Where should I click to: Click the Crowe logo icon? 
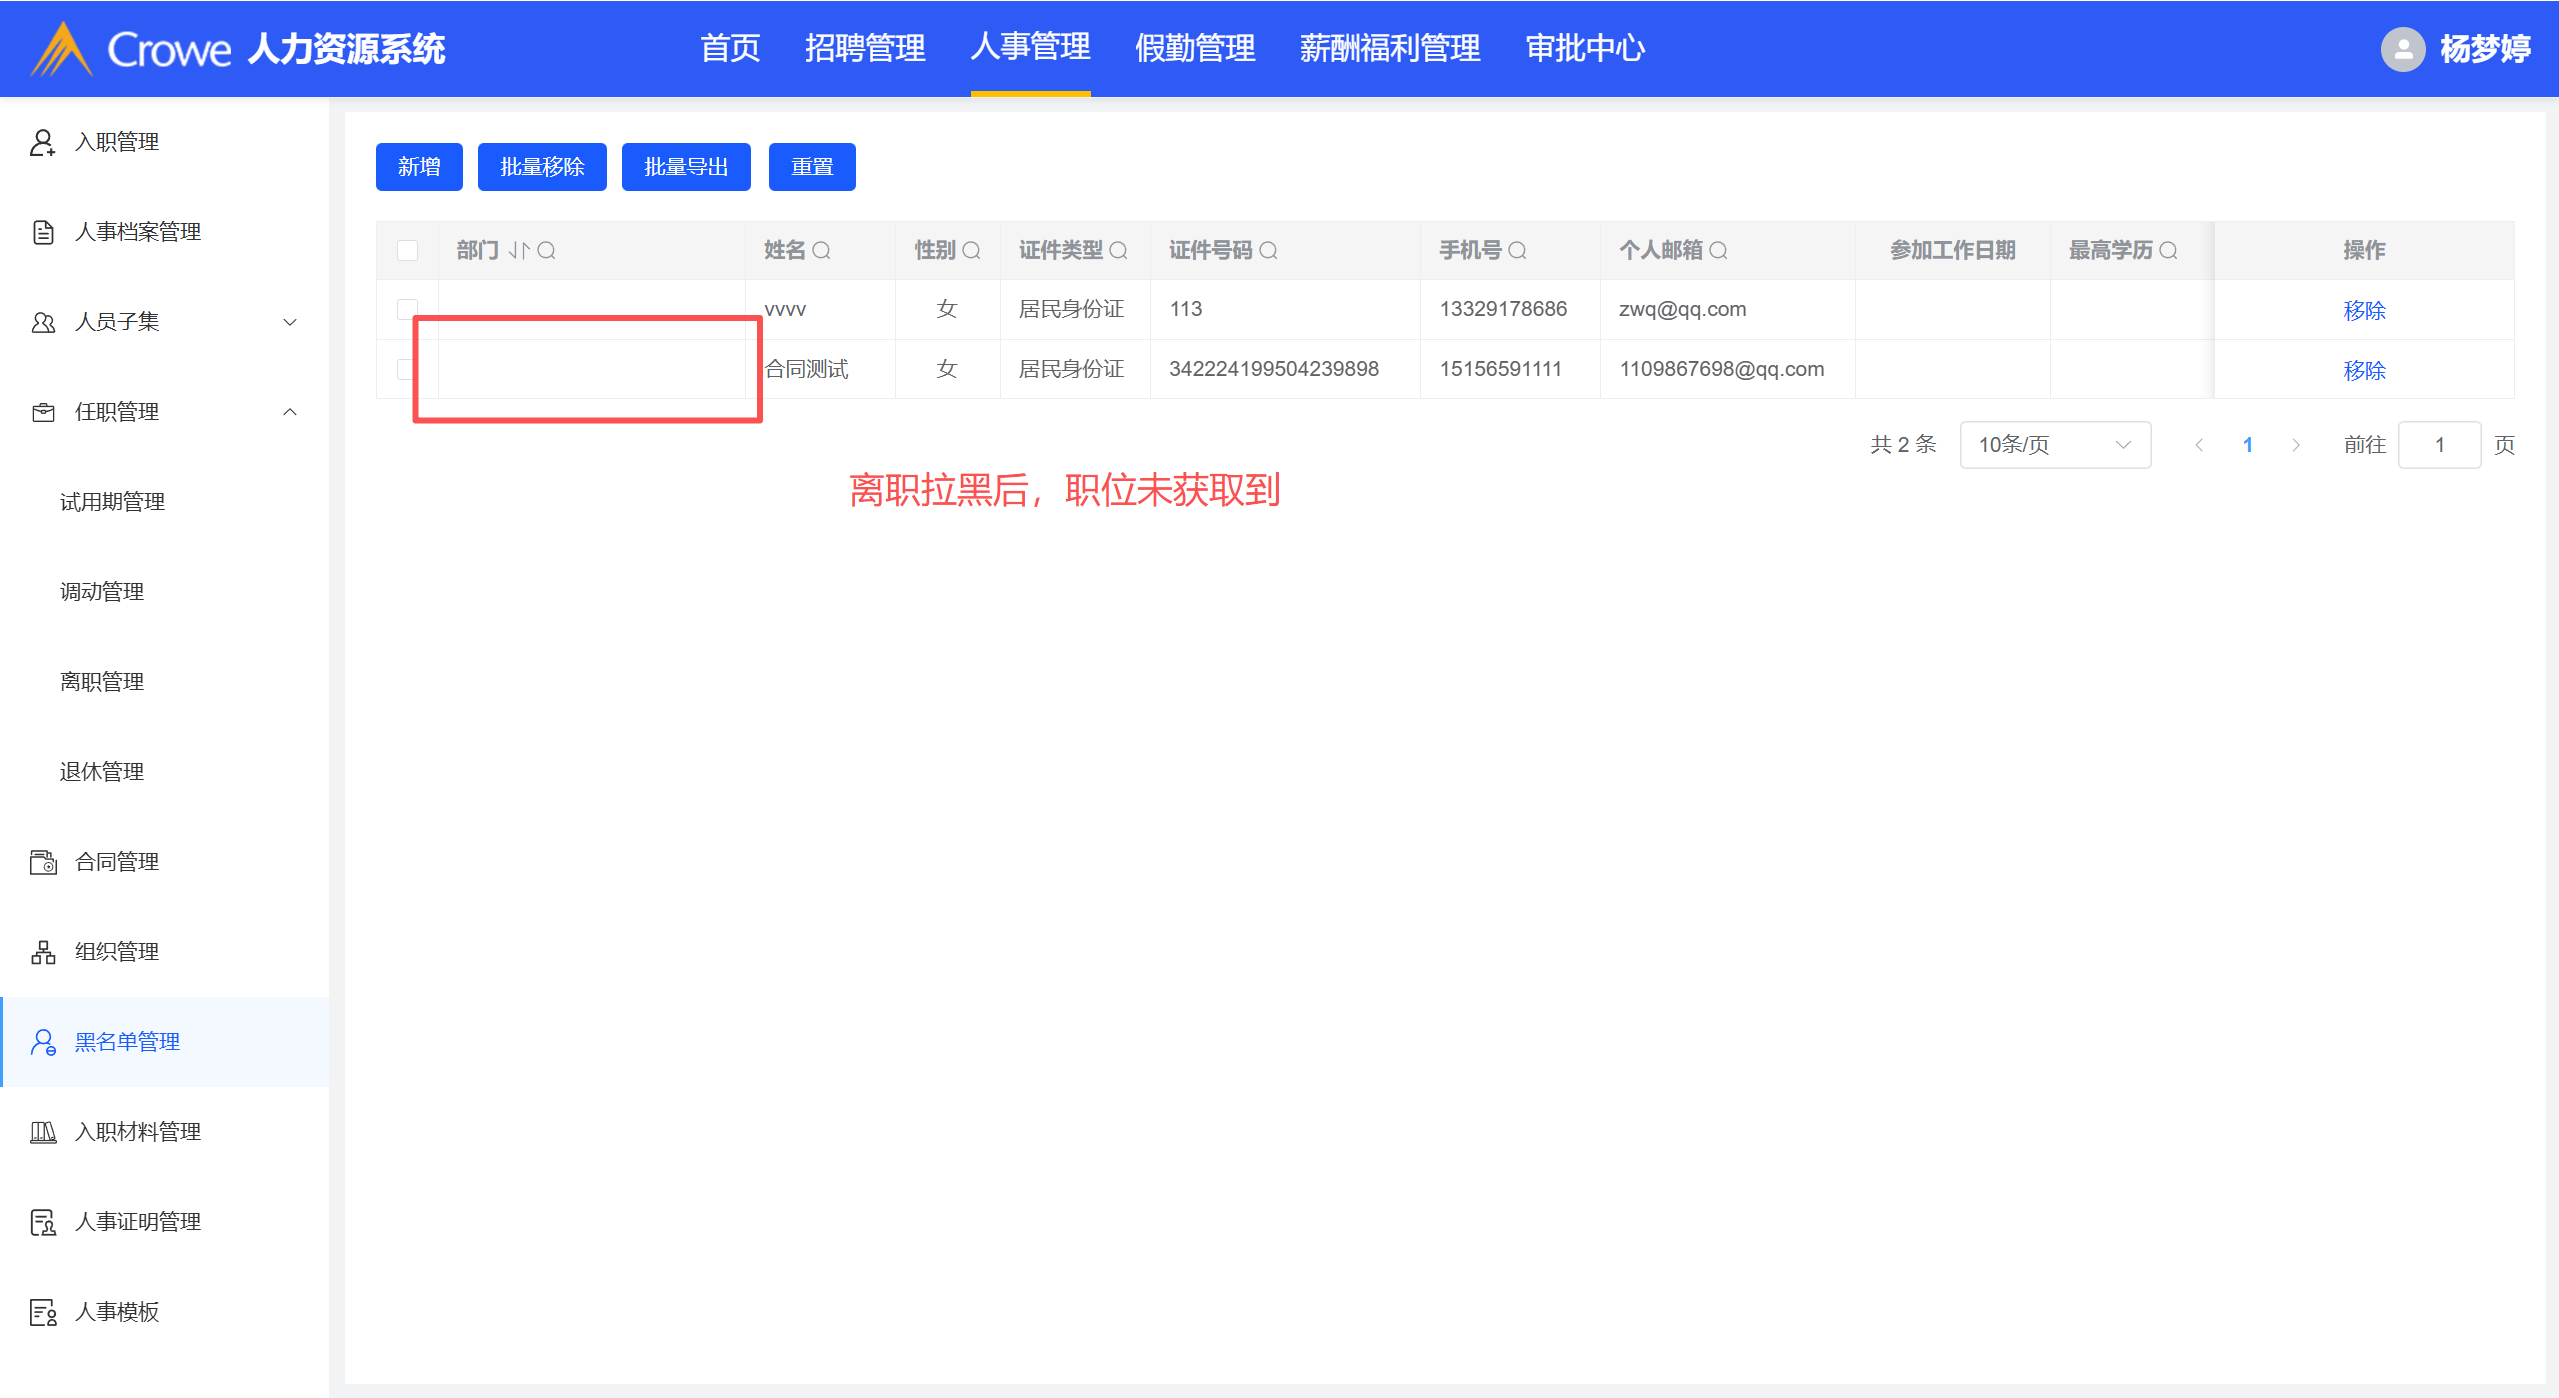click(x=62, y=48)
